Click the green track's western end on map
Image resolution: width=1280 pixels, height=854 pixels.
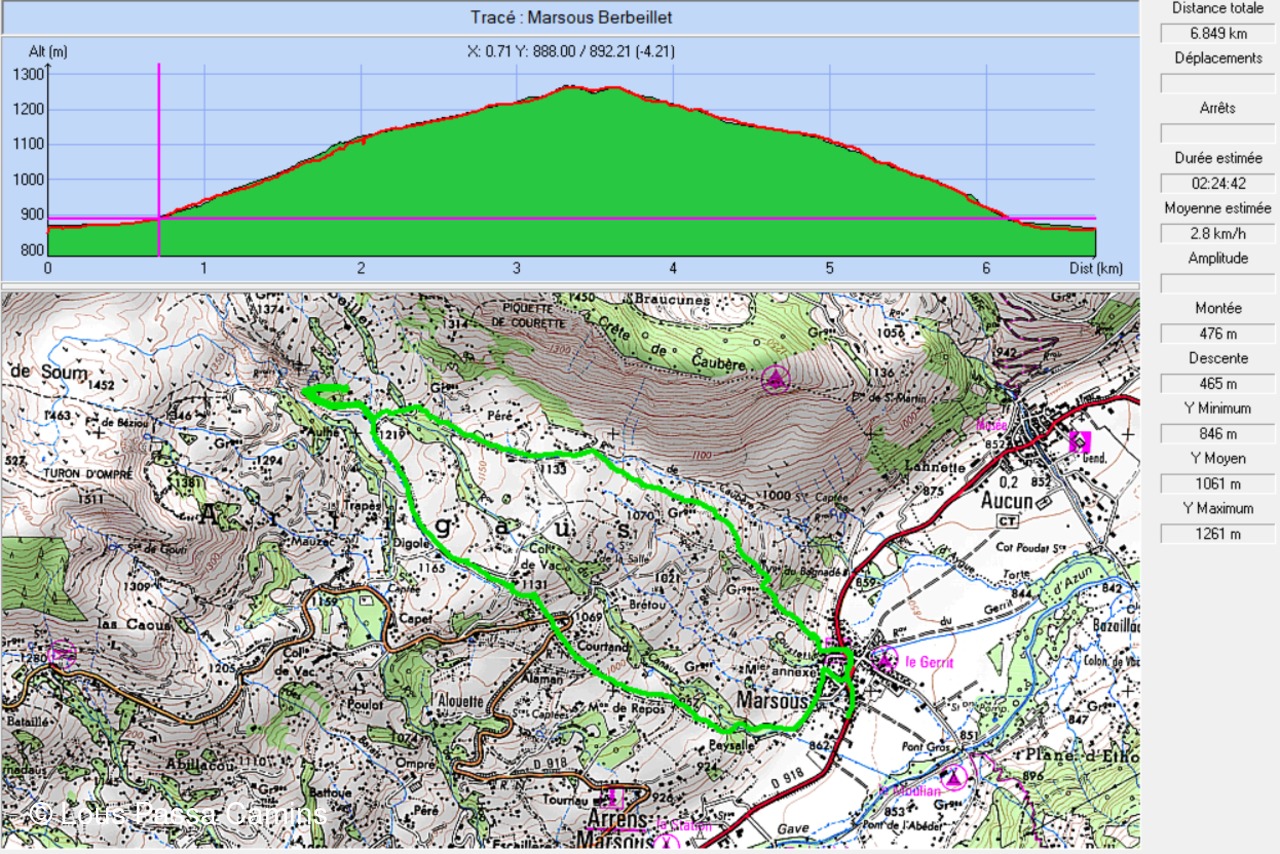(307, 392)
